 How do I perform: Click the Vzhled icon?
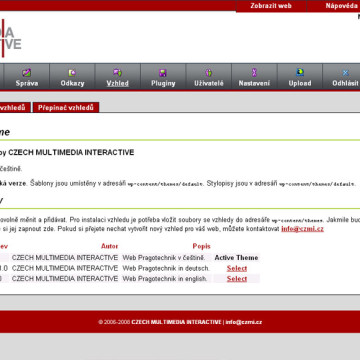(x=117, y=73)
